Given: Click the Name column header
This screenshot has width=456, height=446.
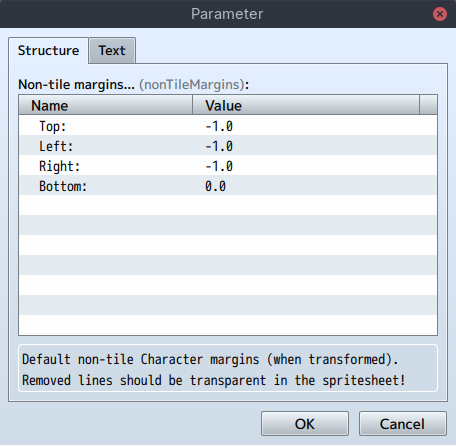Looking at the screenshot, I should tap(106, 105).
